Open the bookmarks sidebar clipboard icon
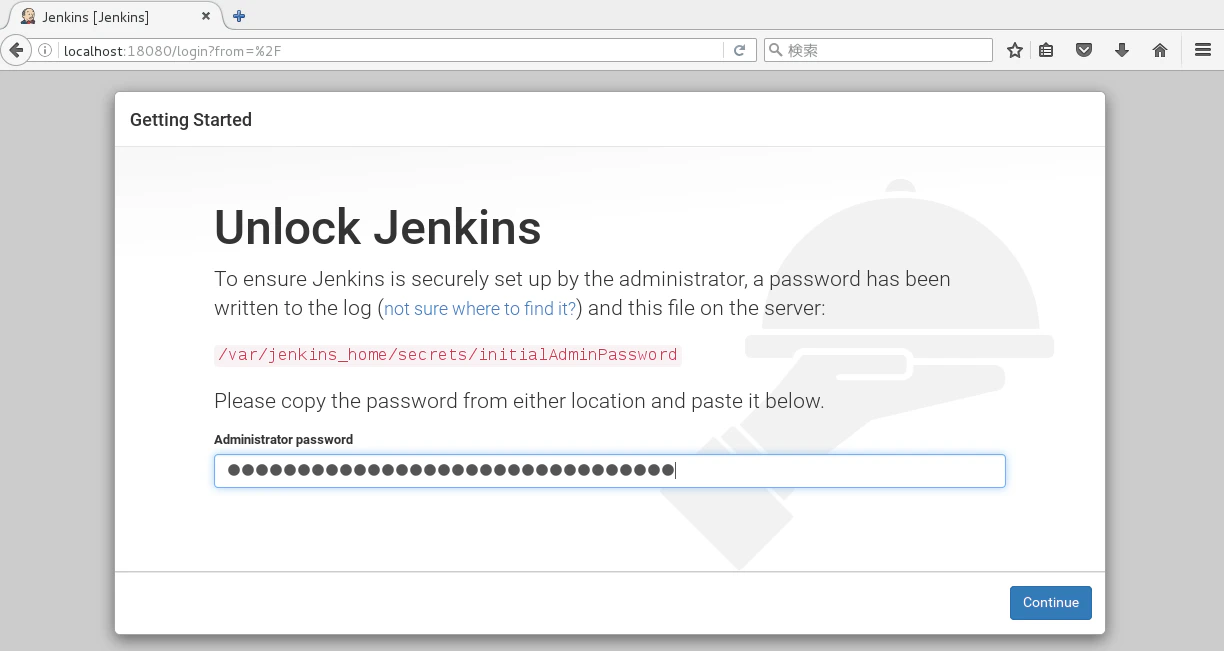This screenshot has width=1224, height=651. tap(1046, 49)
